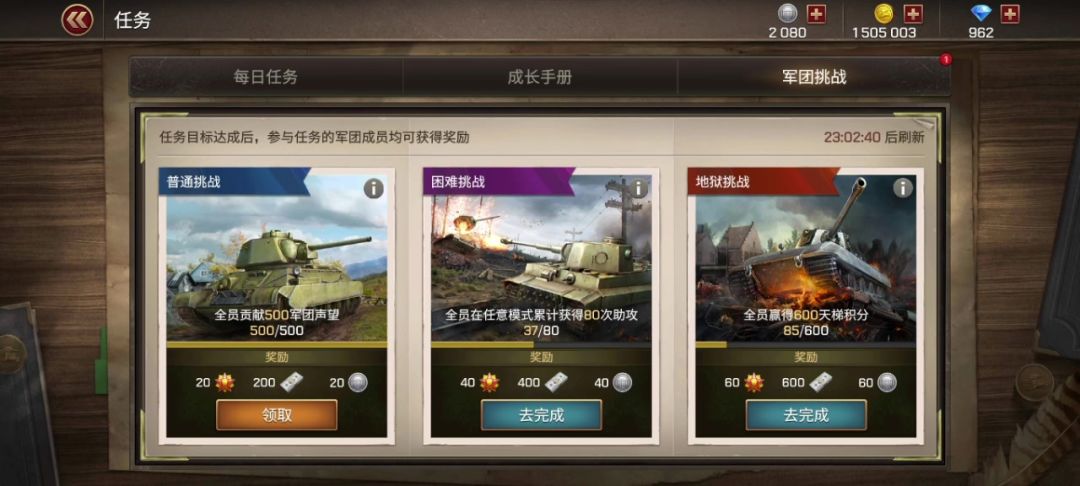Open info for 困难挑战 card
This screenshot has height=486, width=1080.
[638, 188]
